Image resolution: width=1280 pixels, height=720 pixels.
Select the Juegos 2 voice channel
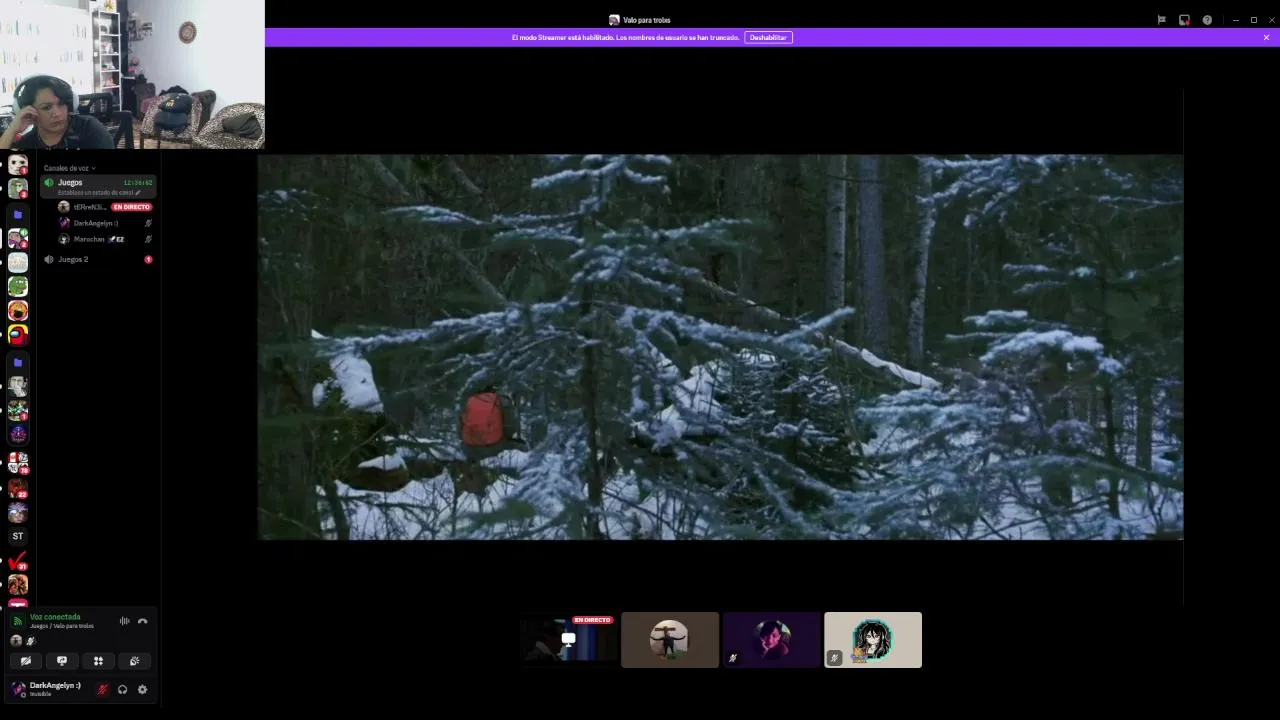point(98,259)
